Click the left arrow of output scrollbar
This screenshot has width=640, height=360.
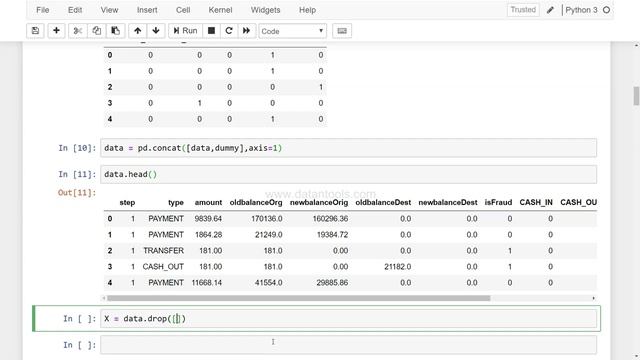pyautogui.click(x=104, y=298)
